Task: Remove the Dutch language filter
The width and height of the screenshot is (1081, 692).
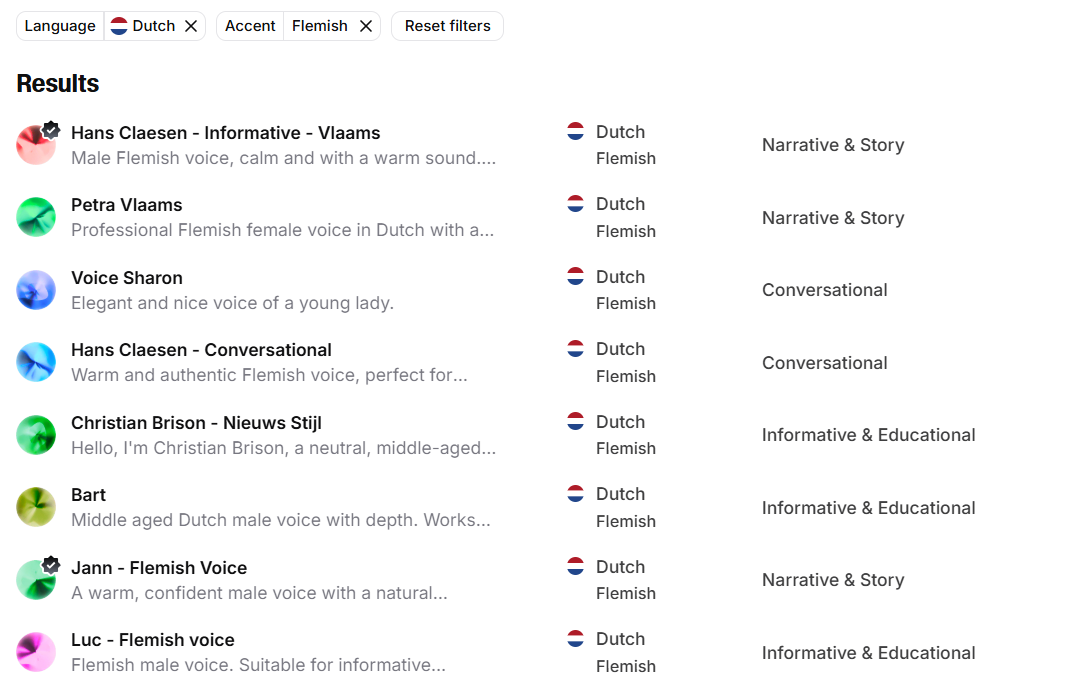Action: (191, 26)
